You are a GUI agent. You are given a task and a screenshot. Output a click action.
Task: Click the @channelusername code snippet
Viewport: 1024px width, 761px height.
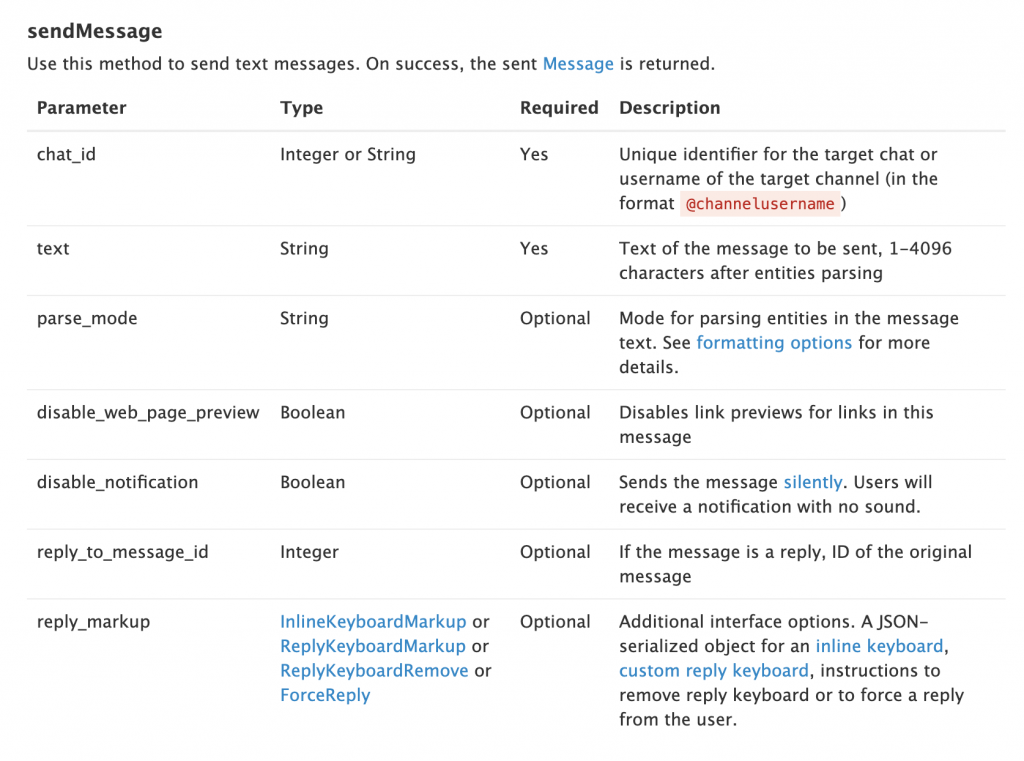[760, 204]
